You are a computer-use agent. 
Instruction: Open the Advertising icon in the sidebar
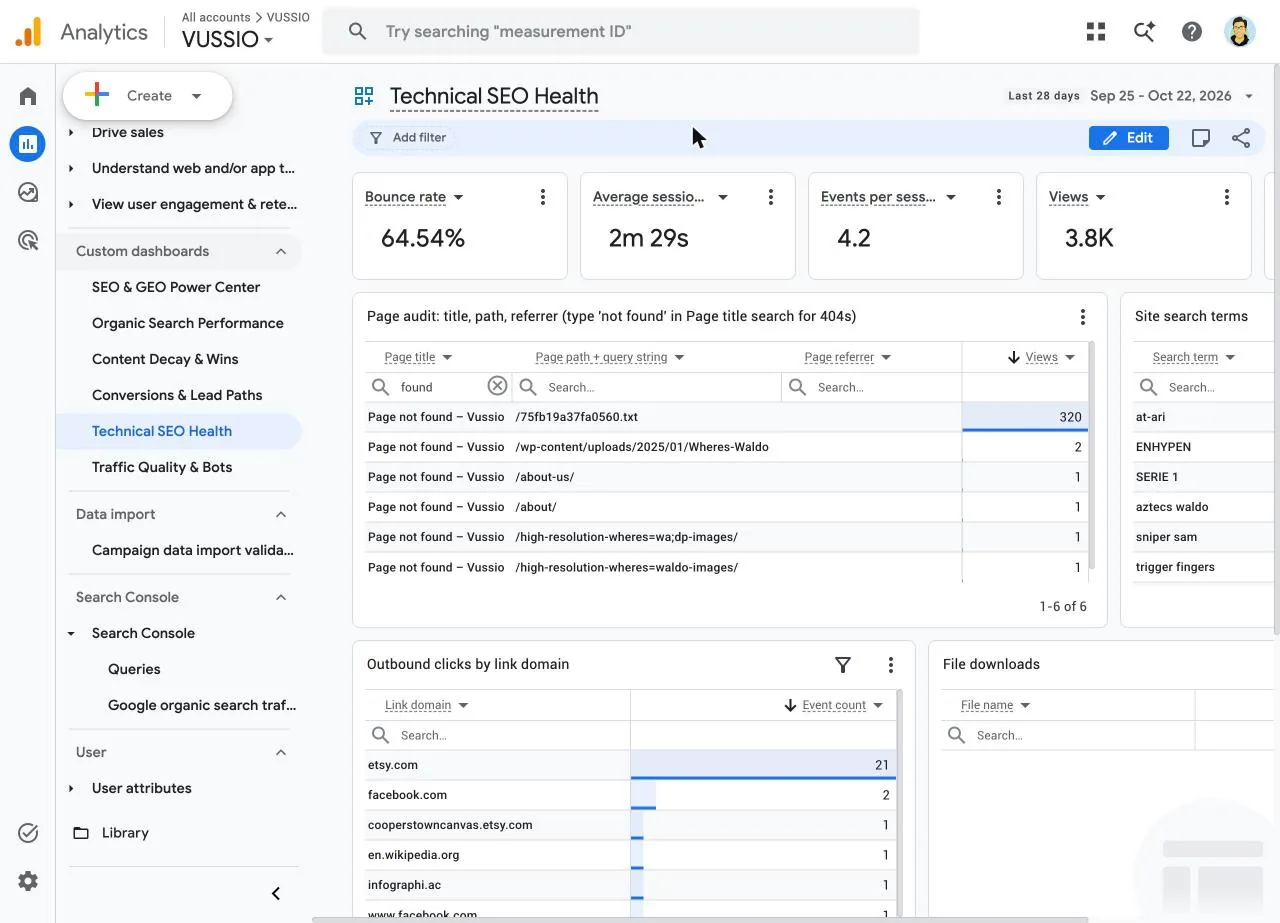[x=28, y=240]
